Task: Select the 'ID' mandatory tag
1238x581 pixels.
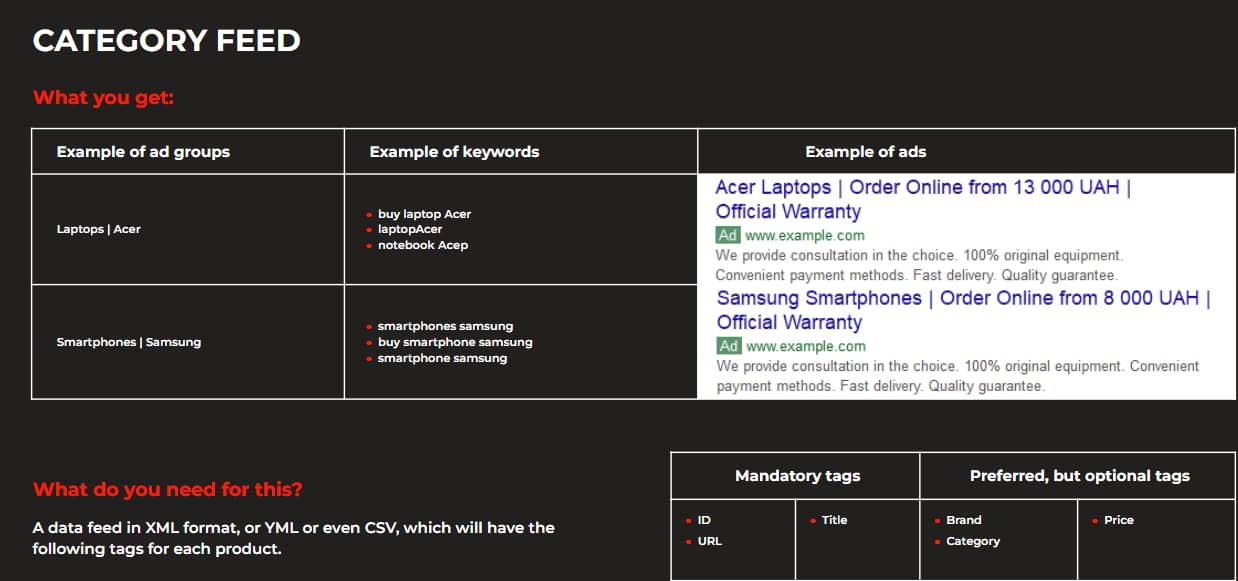Action: coord(704,520)
